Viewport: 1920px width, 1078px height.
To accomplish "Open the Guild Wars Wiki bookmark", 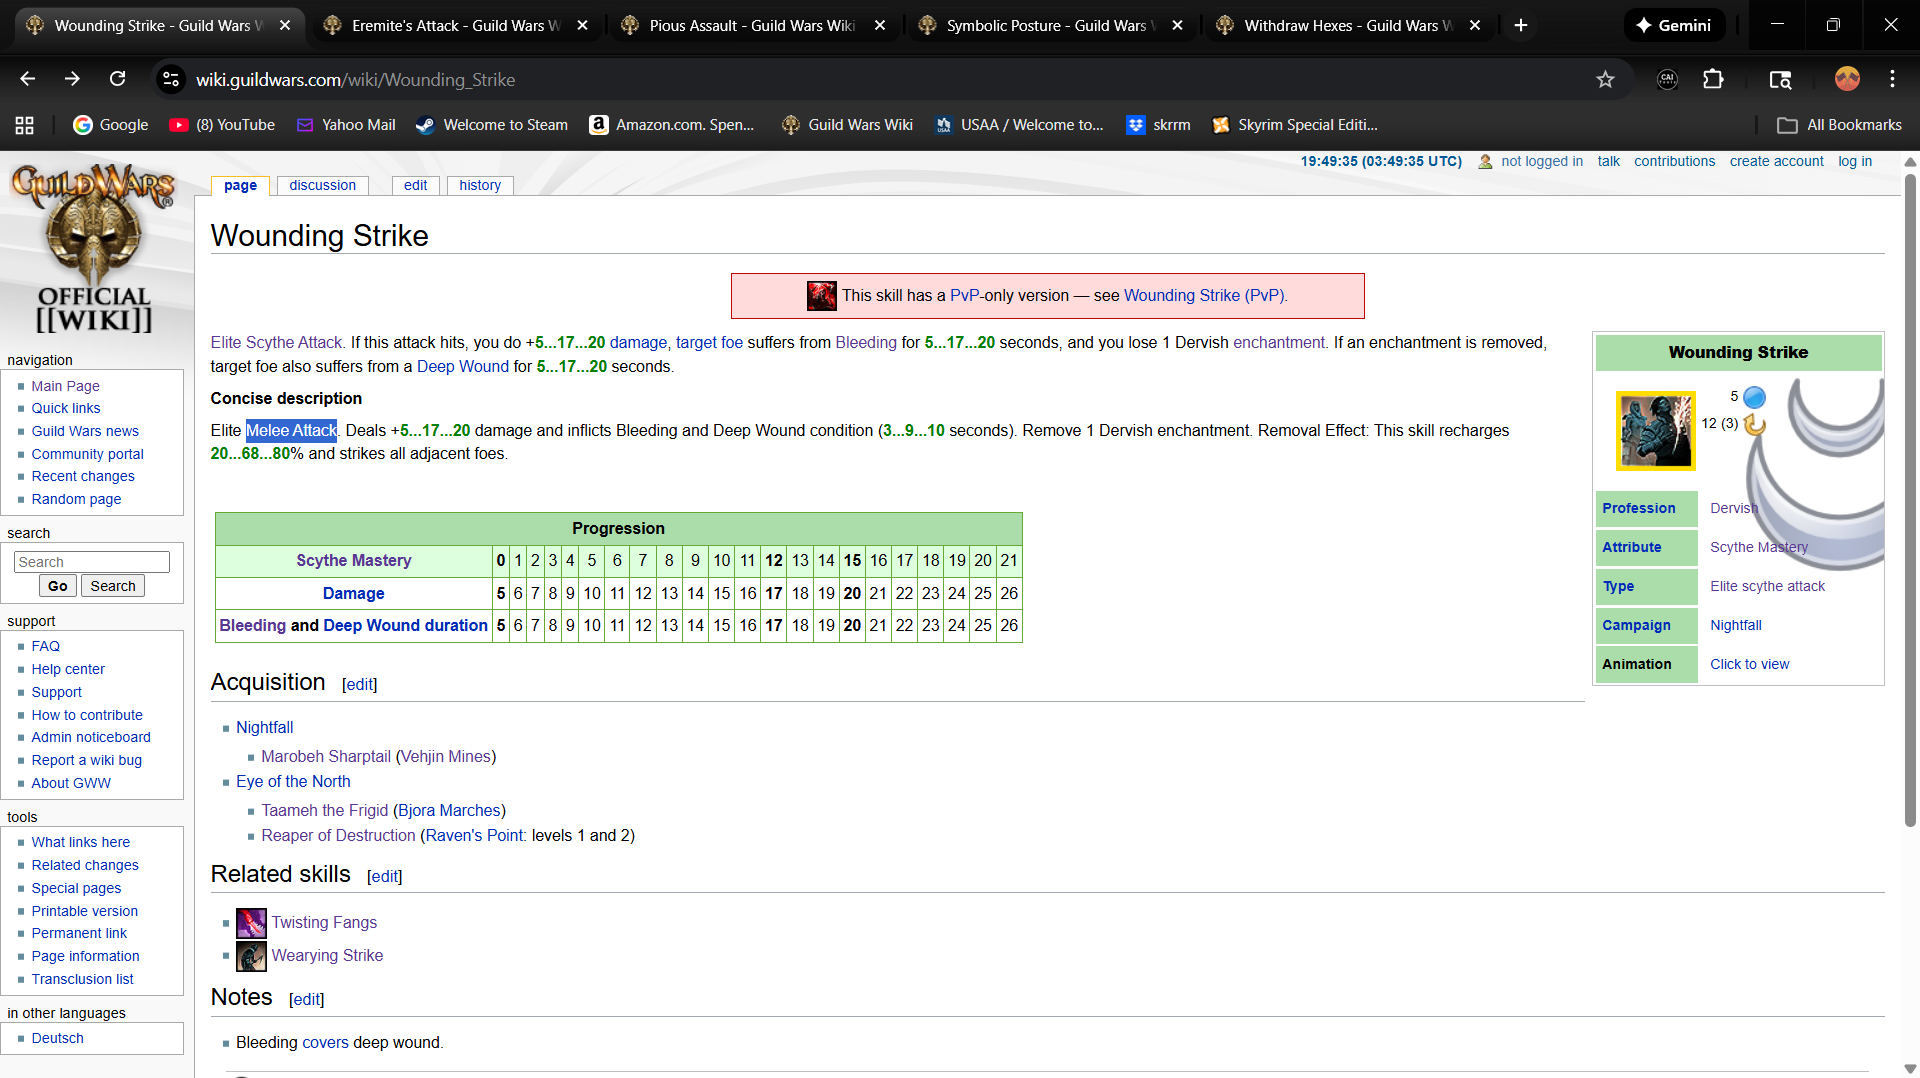I will [847, 125].
